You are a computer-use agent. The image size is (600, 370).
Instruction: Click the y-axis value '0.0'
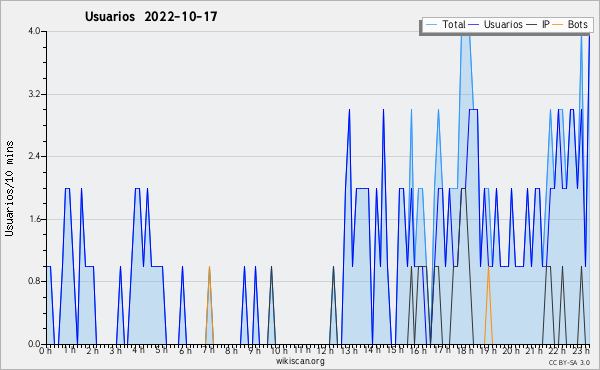tap(34, 344)
